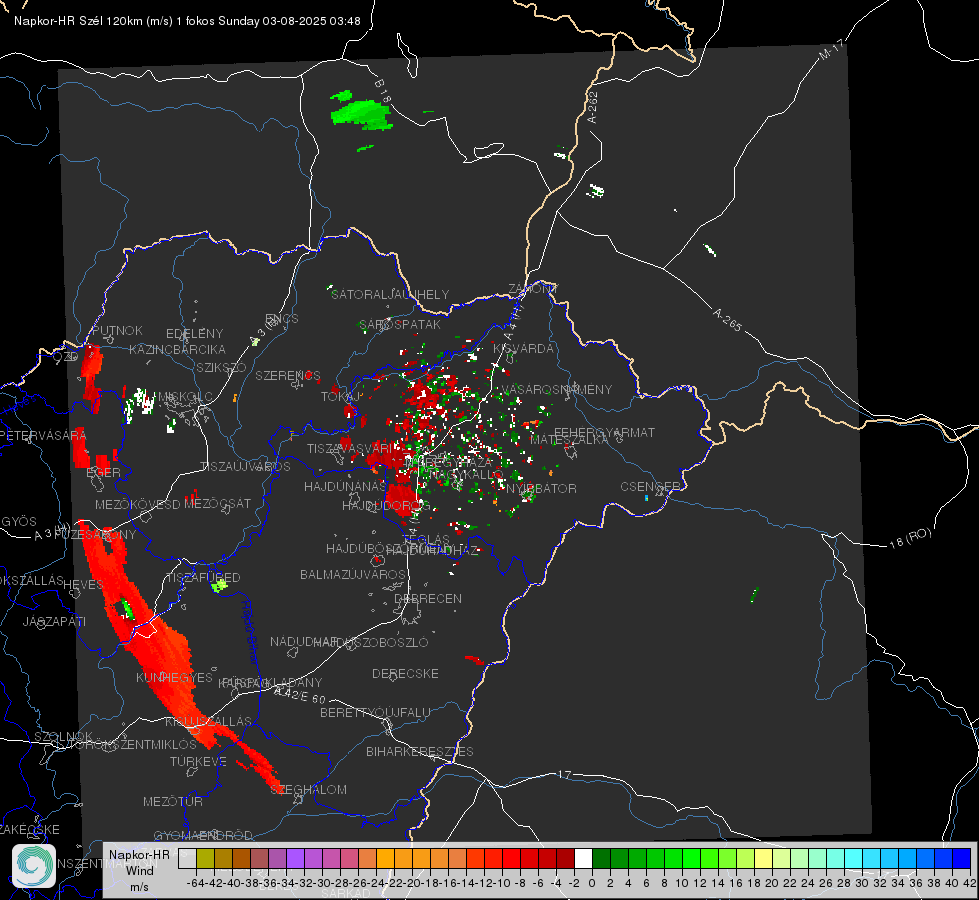This screenshot has width=979, height=900.
Task: Click the blue Hajdú-Bihar county label
Action: pyautogui.click(x=250, y=631)
